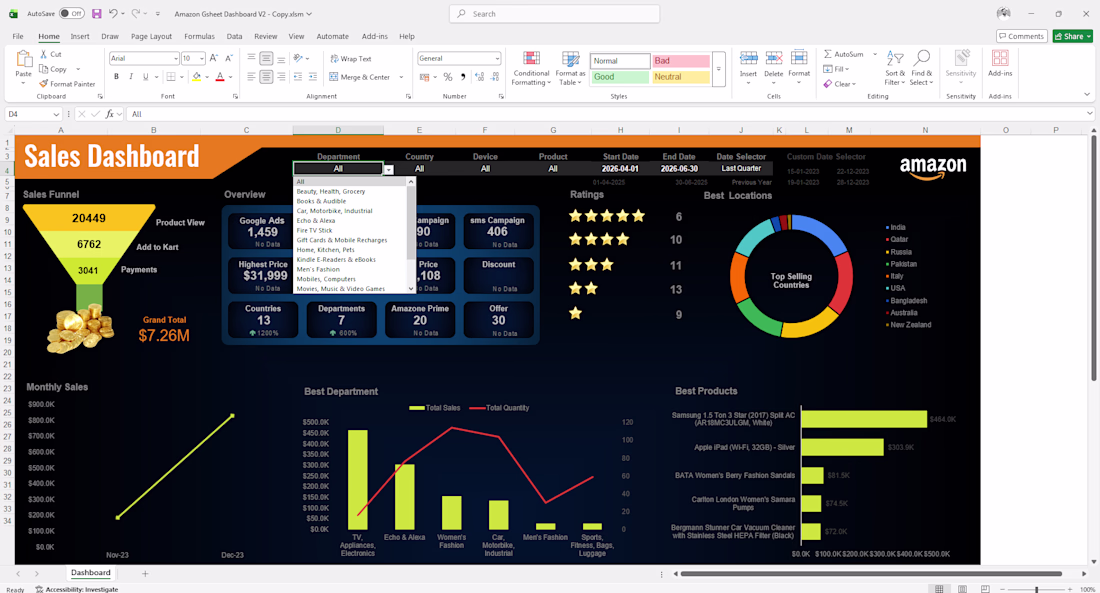
Task: Click the Share button
Action: point(1073,36)
